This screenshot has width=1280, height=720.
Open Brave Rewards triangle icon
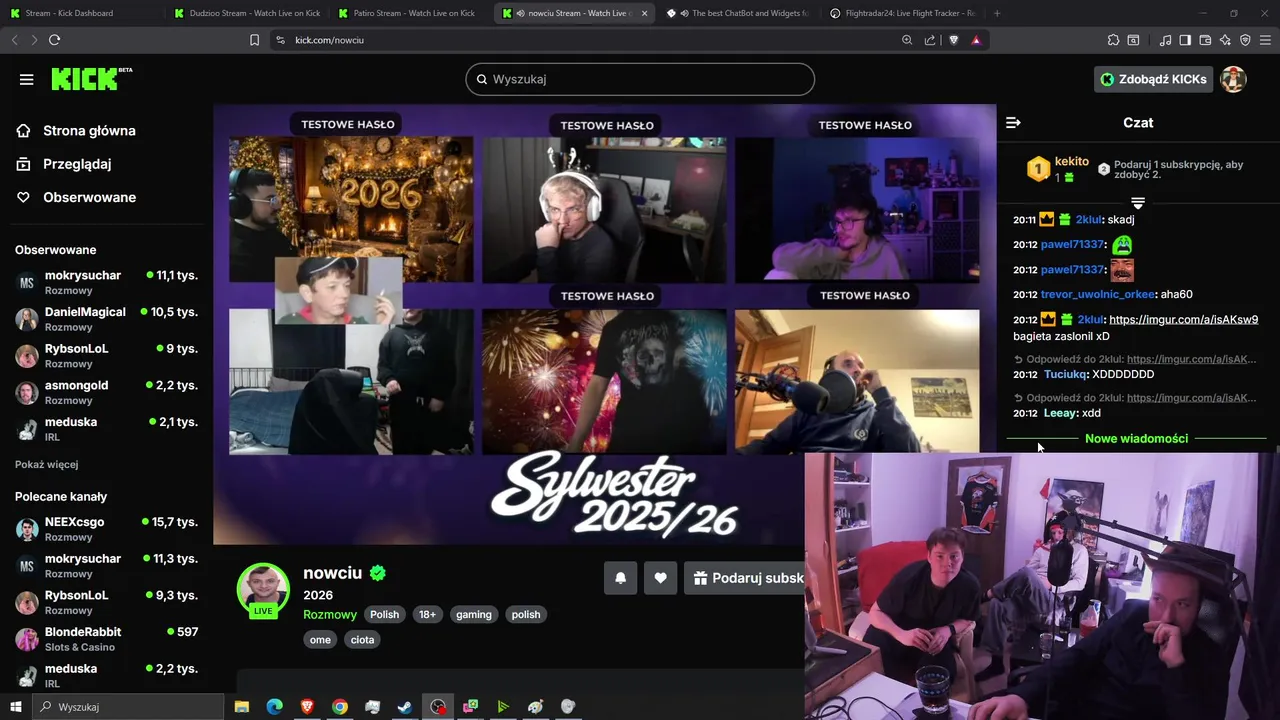(x=976, y=40)
